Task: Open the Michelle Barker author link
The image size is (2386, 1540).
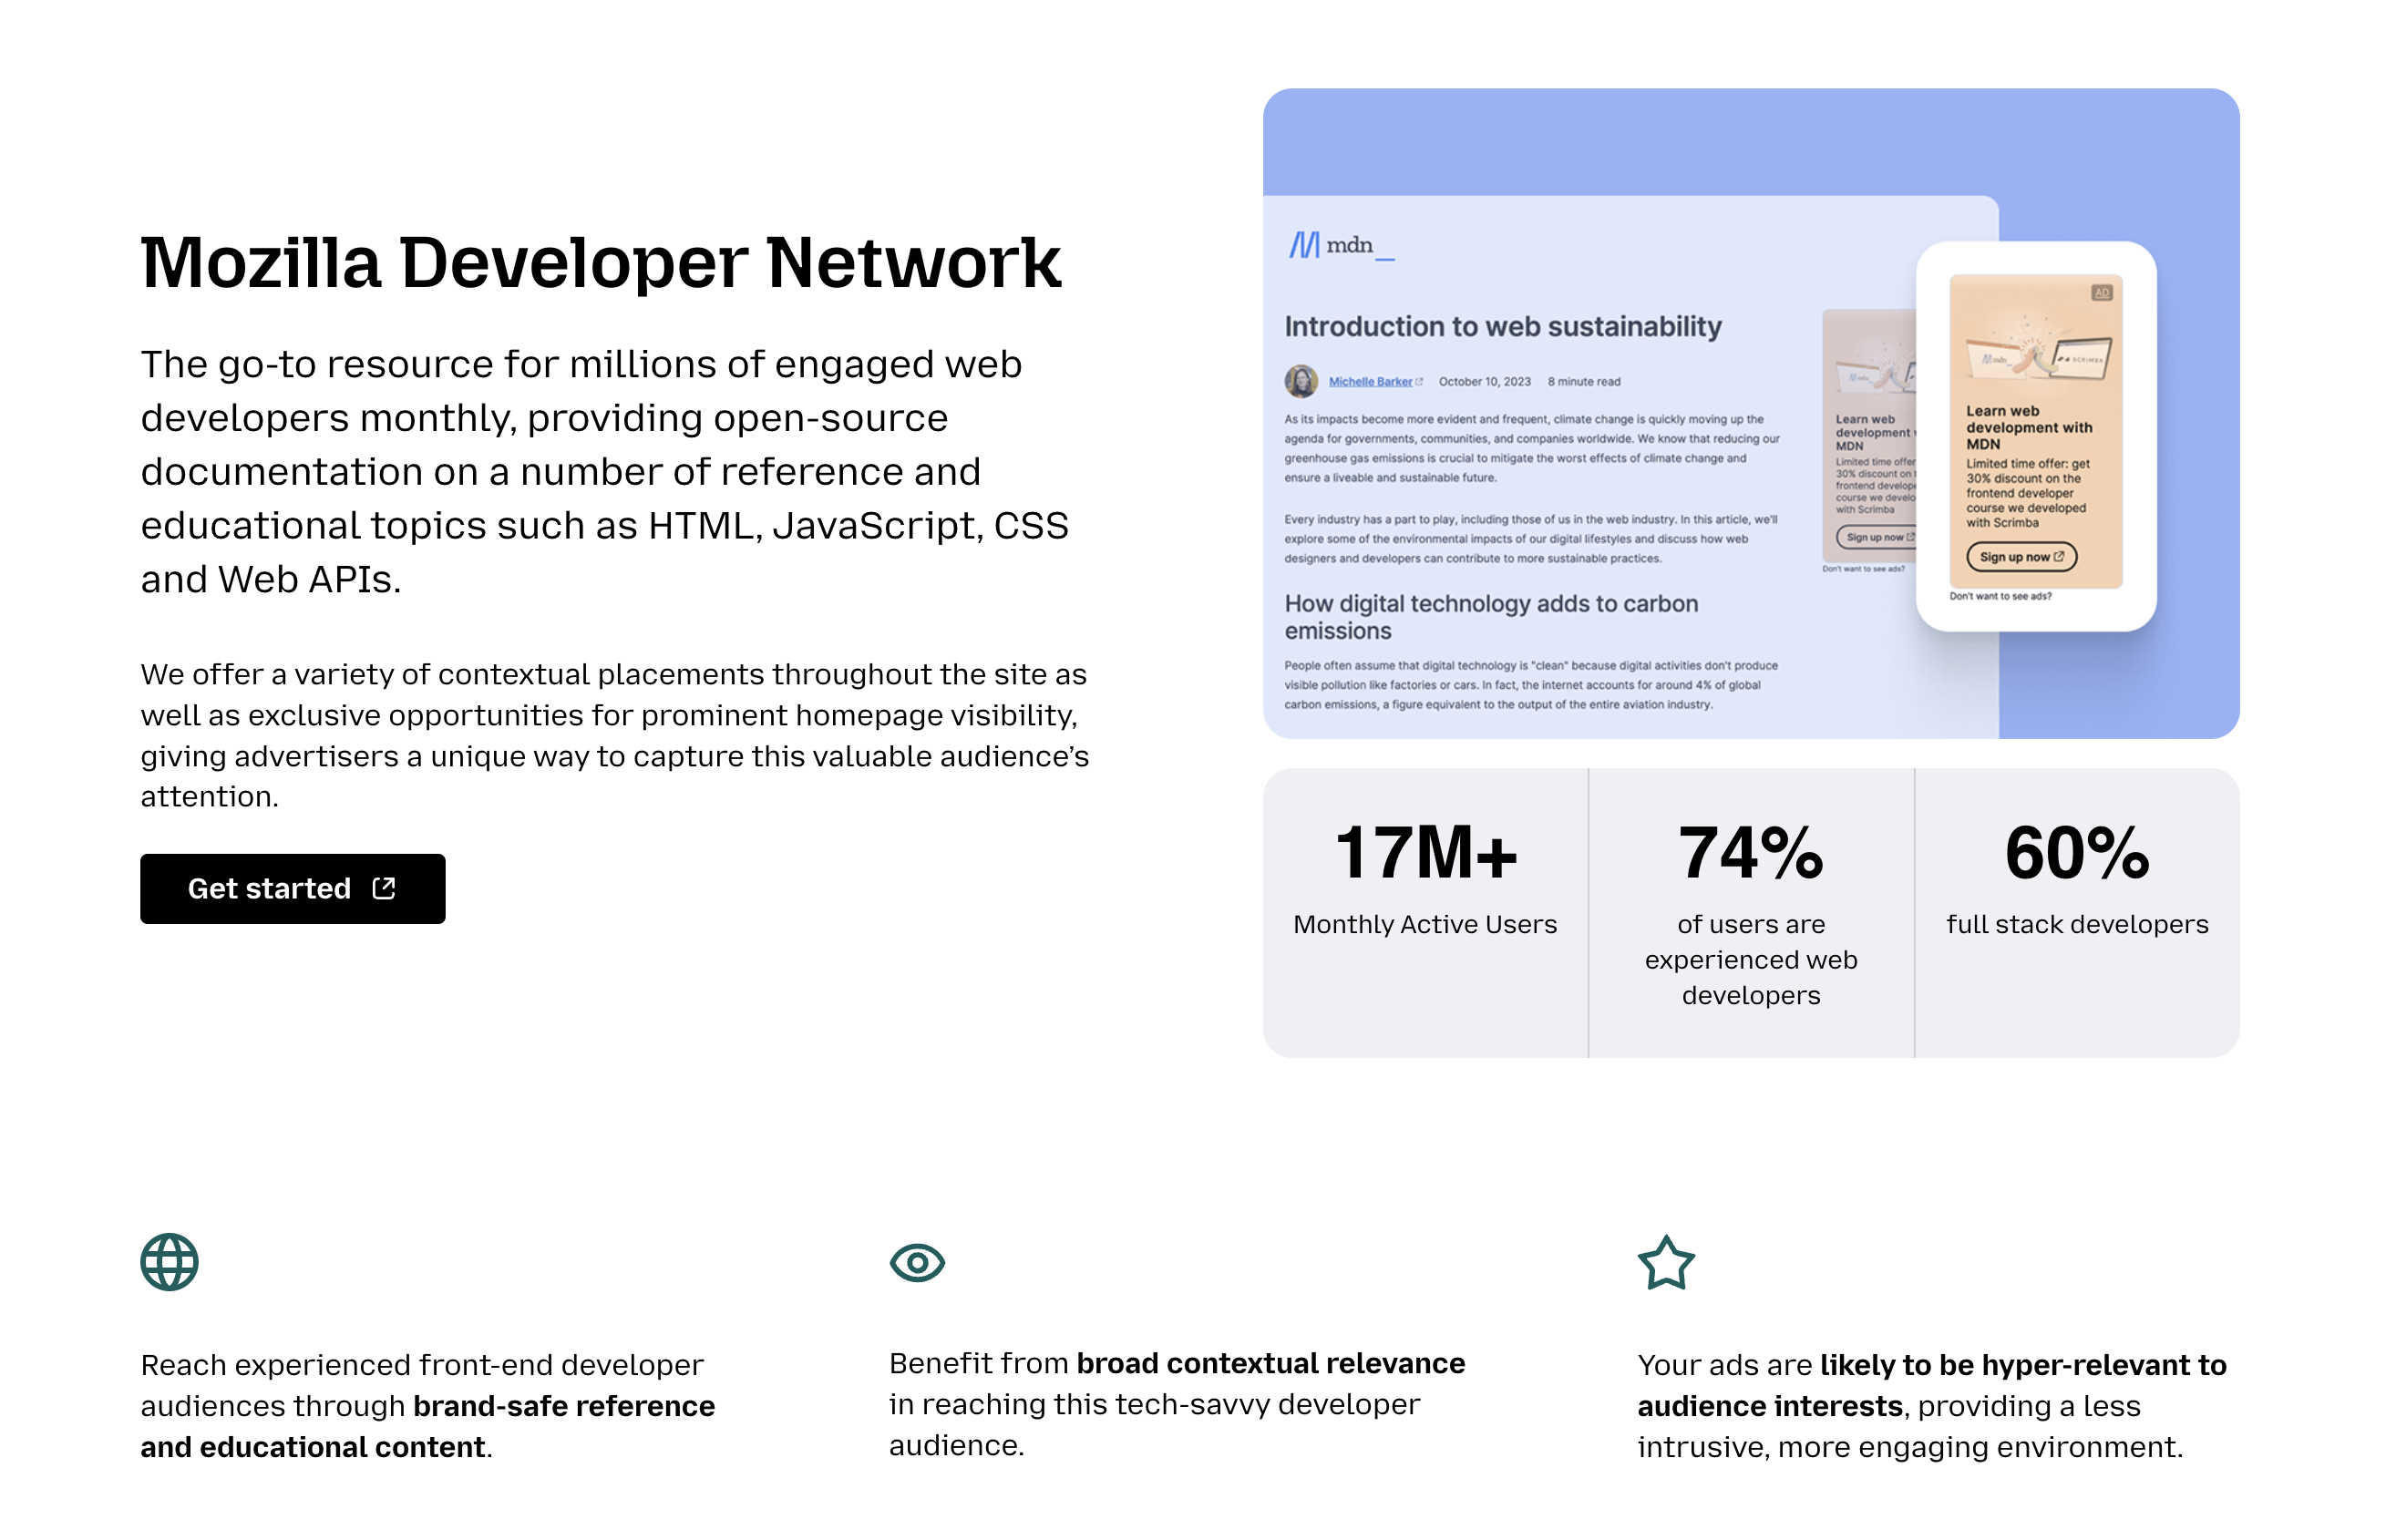Action: point(1370,381)
